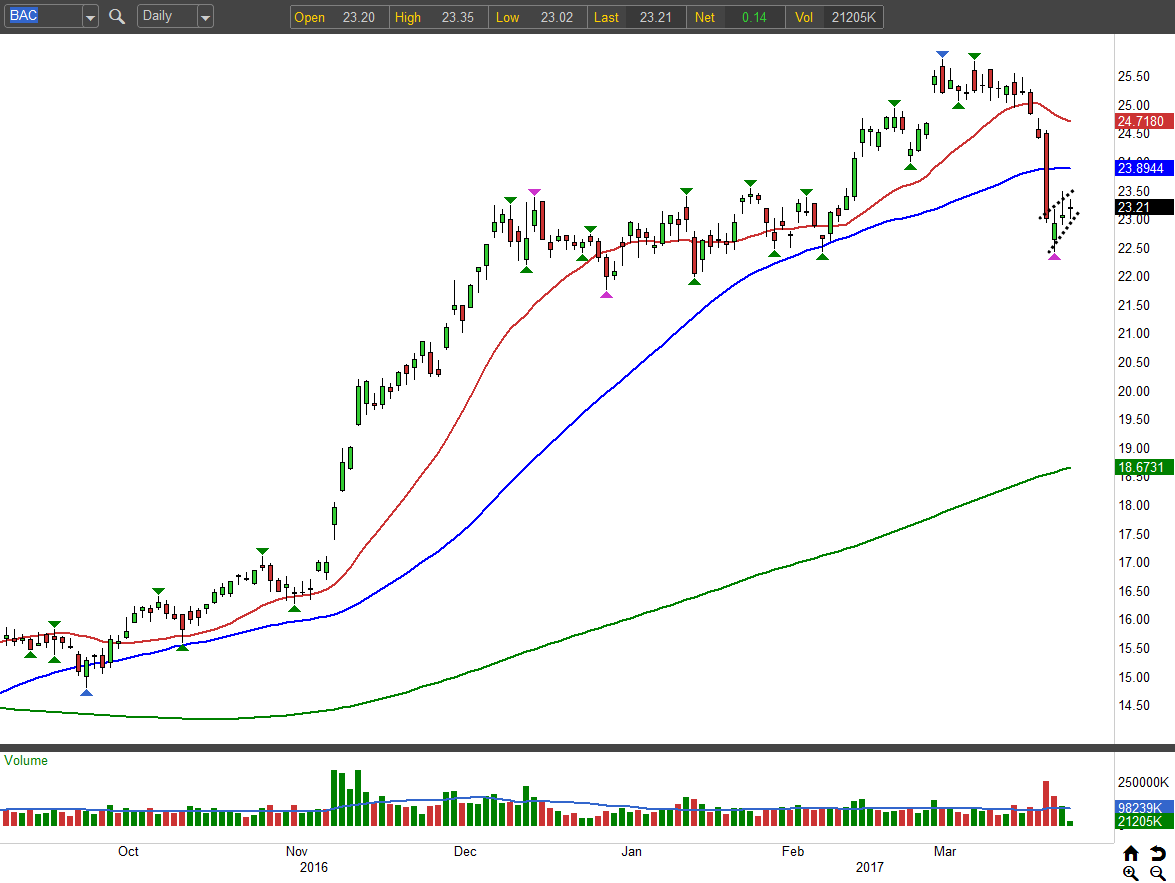Click the zoom out magnifier icon
The image size is (1175, 883).
click(1158, 873)
